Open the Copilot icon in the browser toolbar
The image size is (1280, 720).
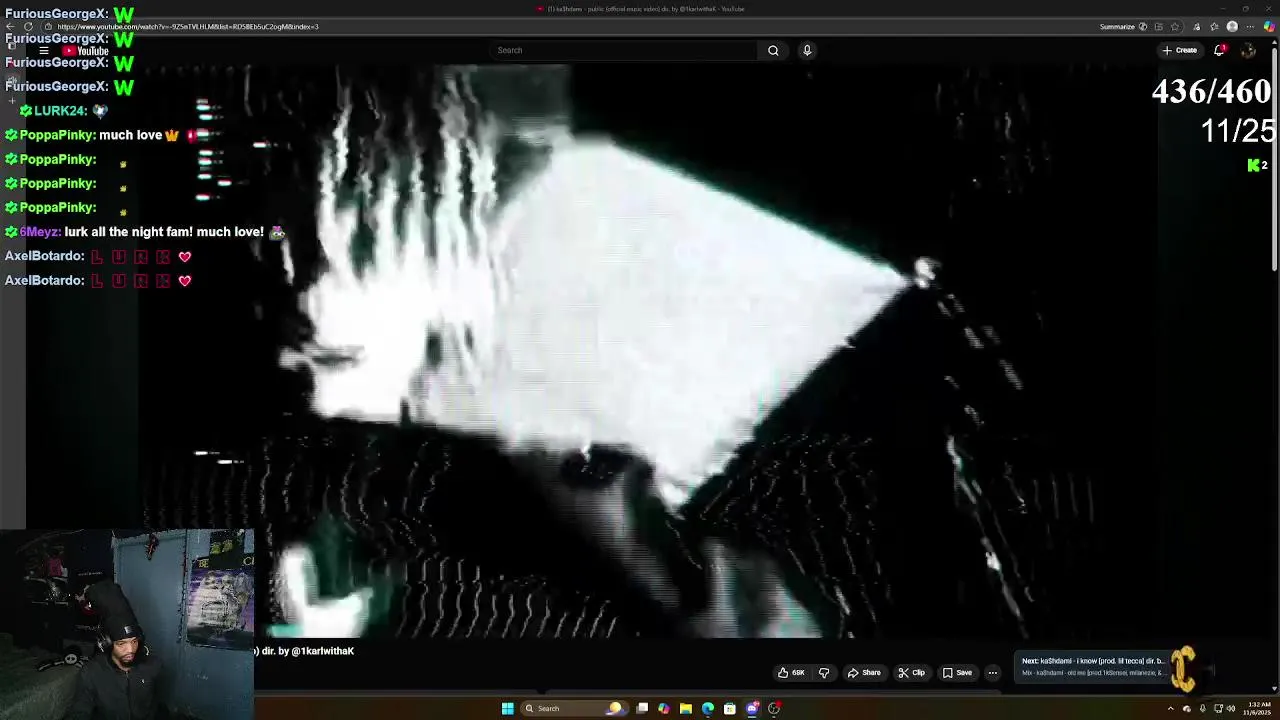pos(1269,27)
